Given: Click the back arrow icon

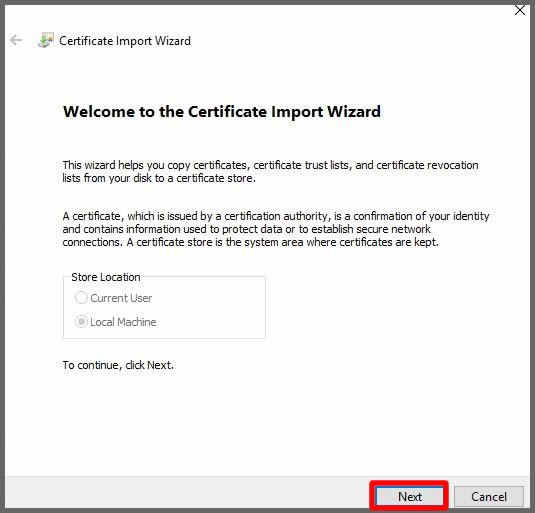Looking at the screenshot, I should 16,40.
